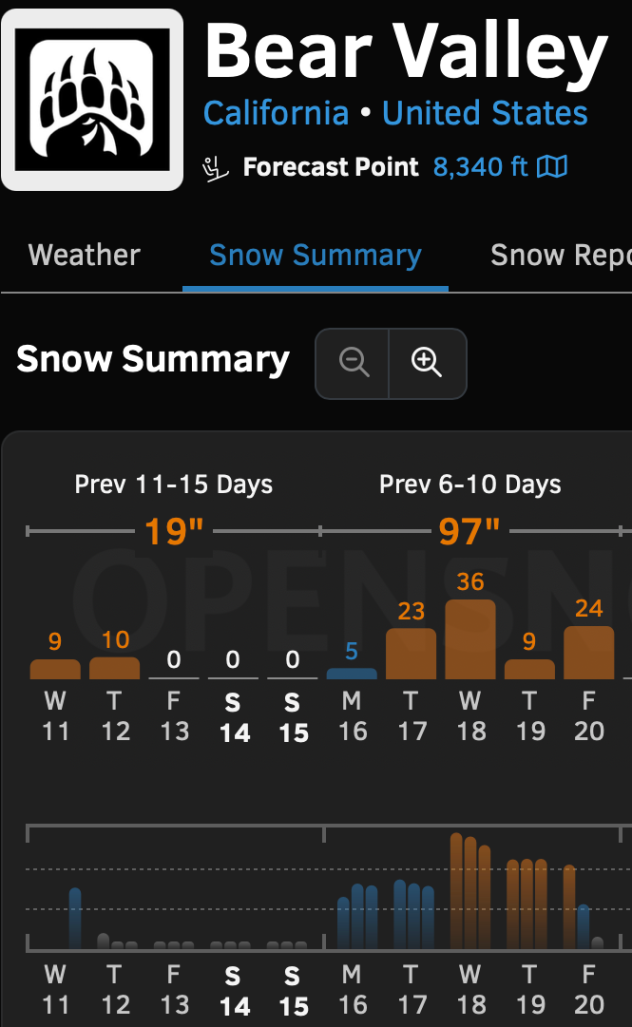
Task: Click the blue 5 inch bar for Monday 16
Action: [352, 673]
